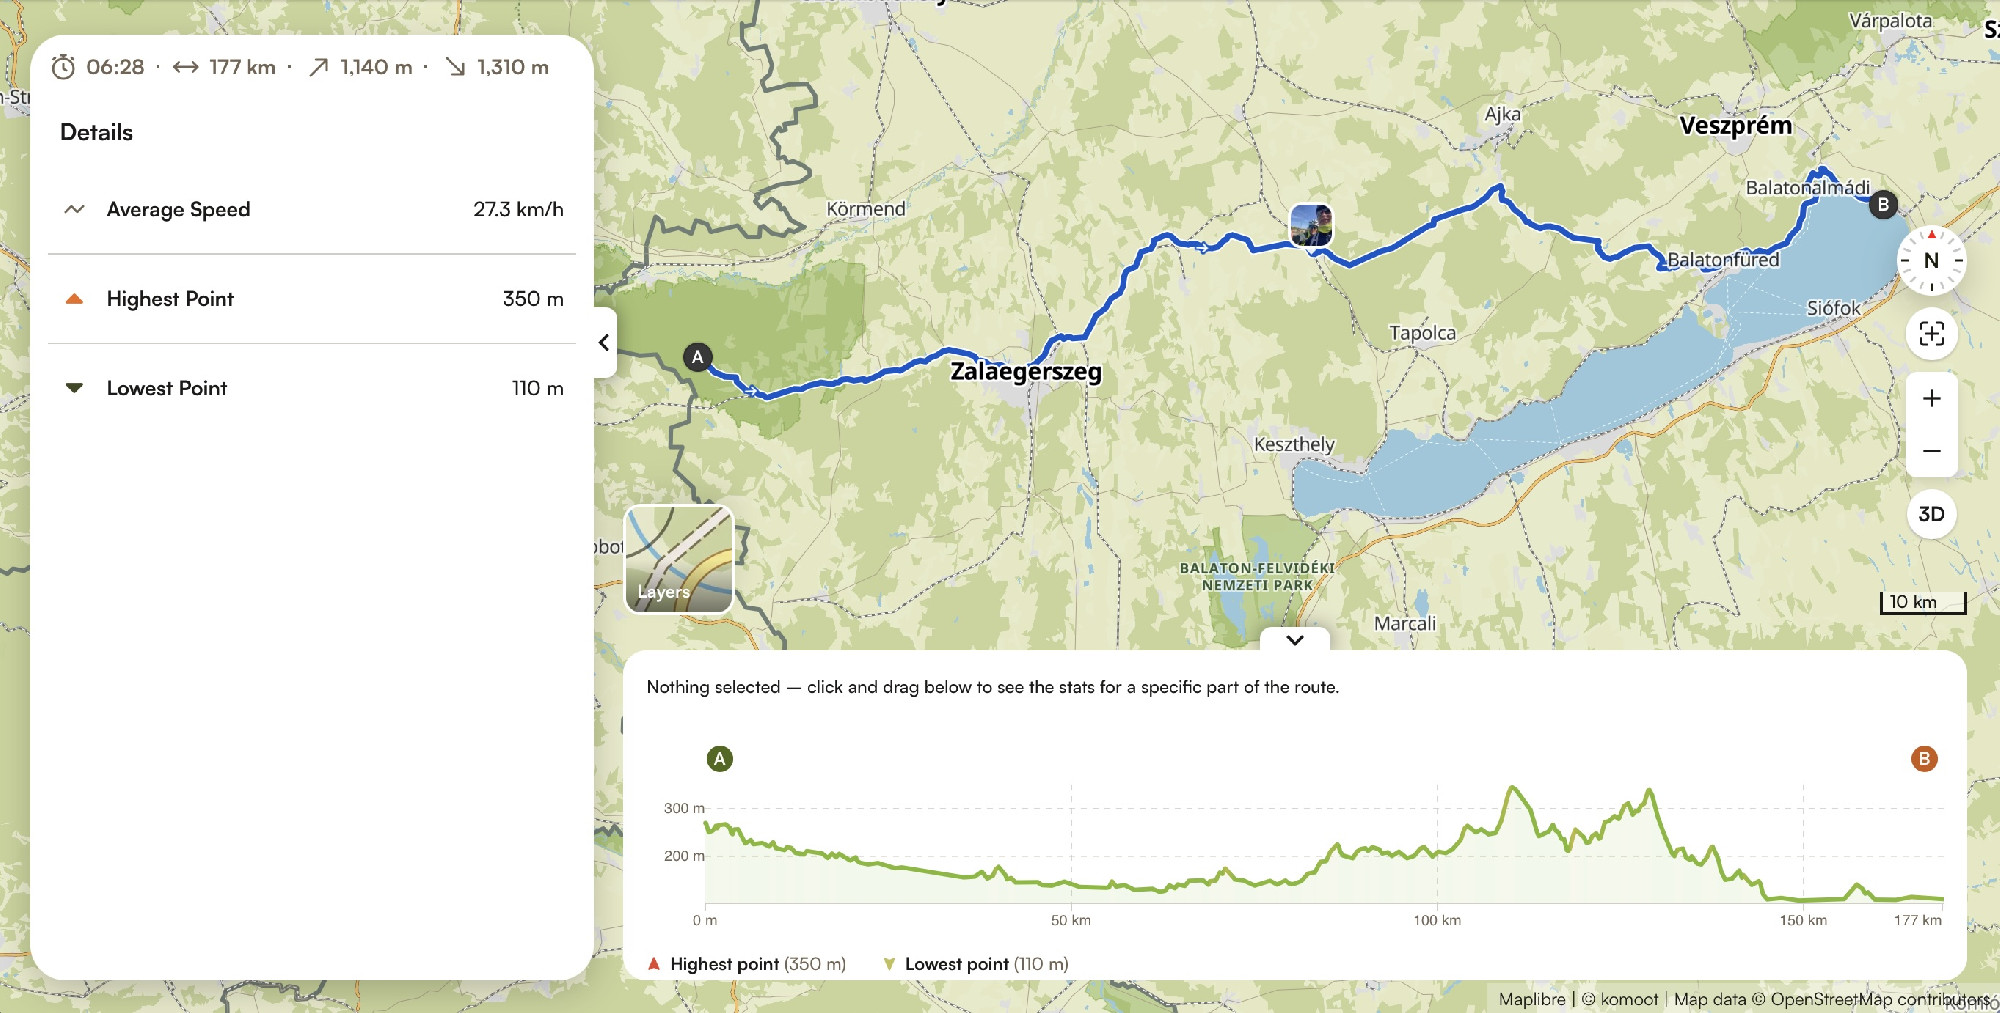Click end marker B on the map
Viewport: 2000px width, 1013px height.
pyautogui.click(x=1883, y=205)
